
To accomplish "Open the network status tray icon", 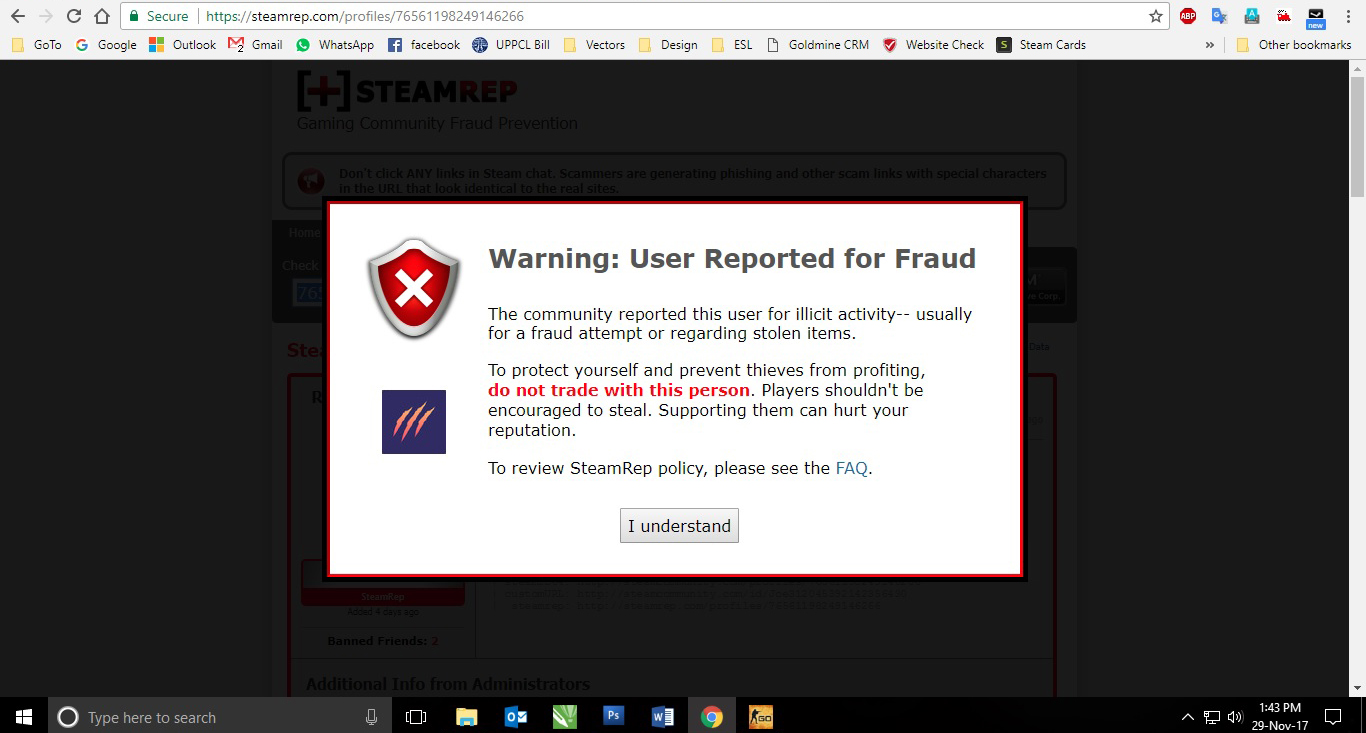I will [1211, 716].
